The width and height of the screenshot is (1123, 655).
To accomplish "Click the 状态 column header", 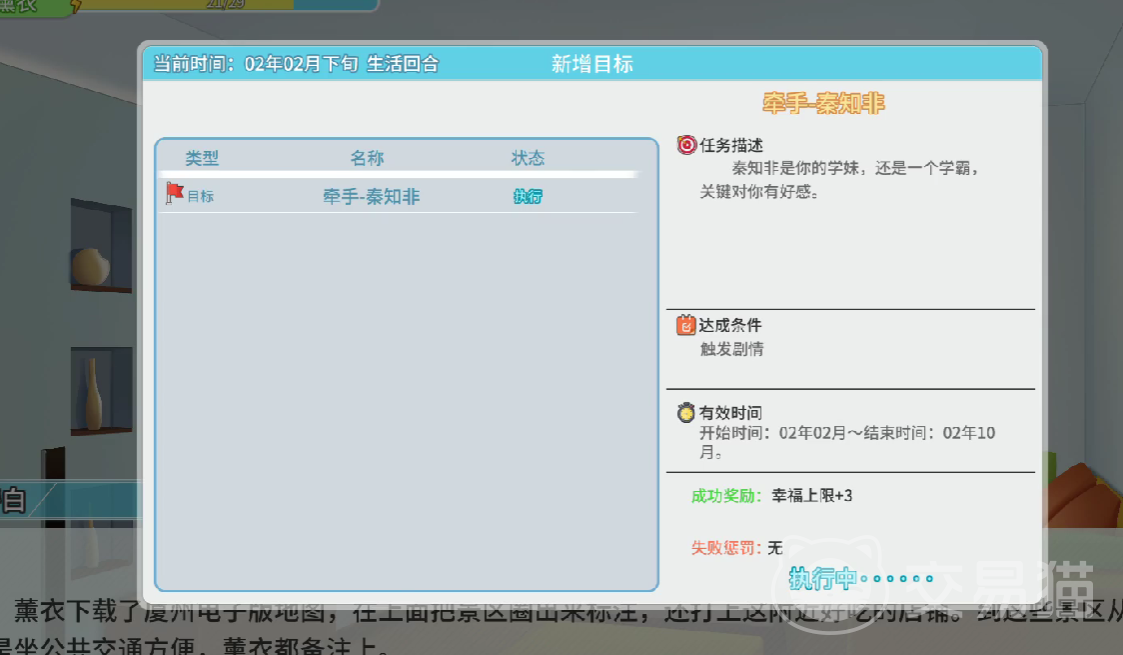I will point(528,158).
